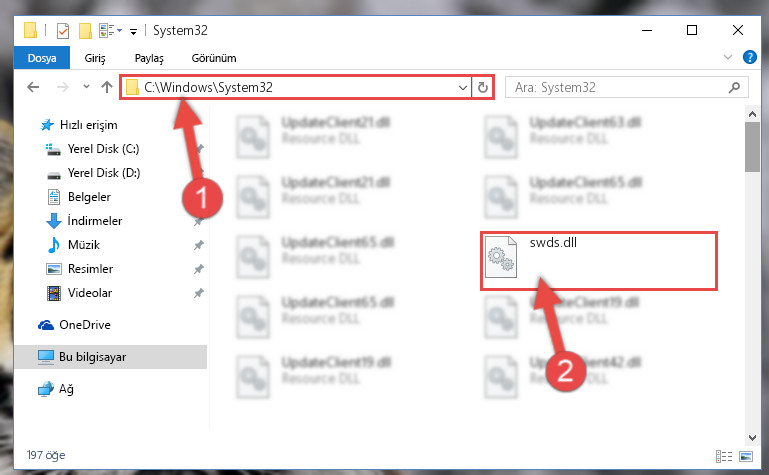
Task: Toggle pin for Resimler folder
Action: (198, 269)
